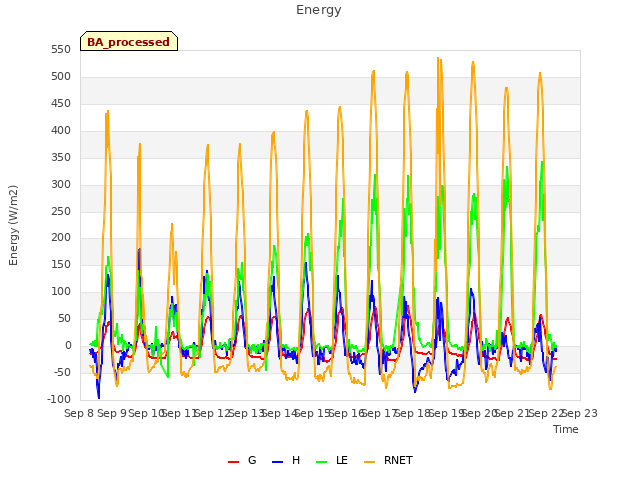Click the red G legend color marker
The width and height of the screenshot is (640, 480).
coord(233,462)
